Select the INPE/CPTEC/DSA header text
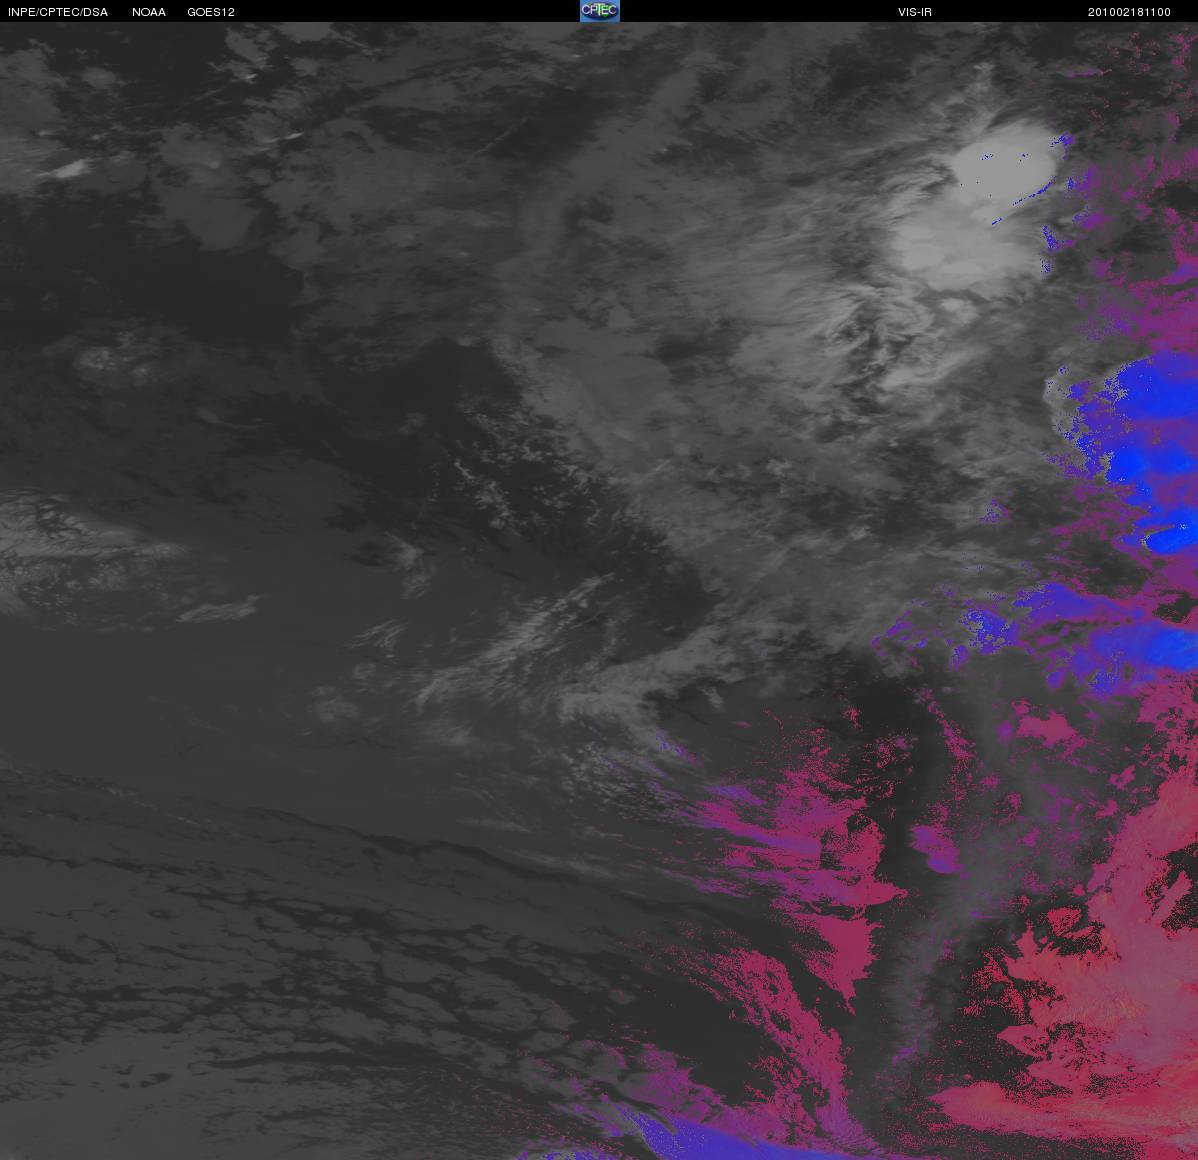The image size is (1198, 1160). (x=58, y=12)
